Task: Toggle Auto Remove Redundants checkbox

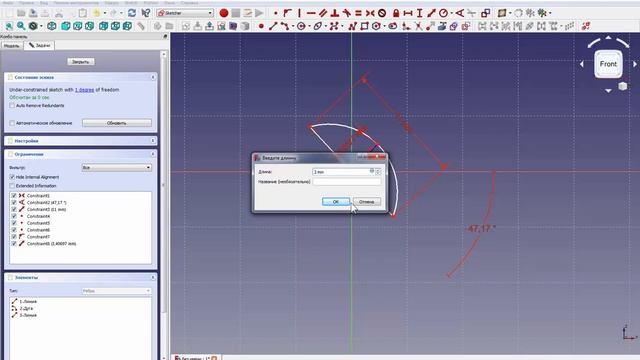Action: point(12,106)
